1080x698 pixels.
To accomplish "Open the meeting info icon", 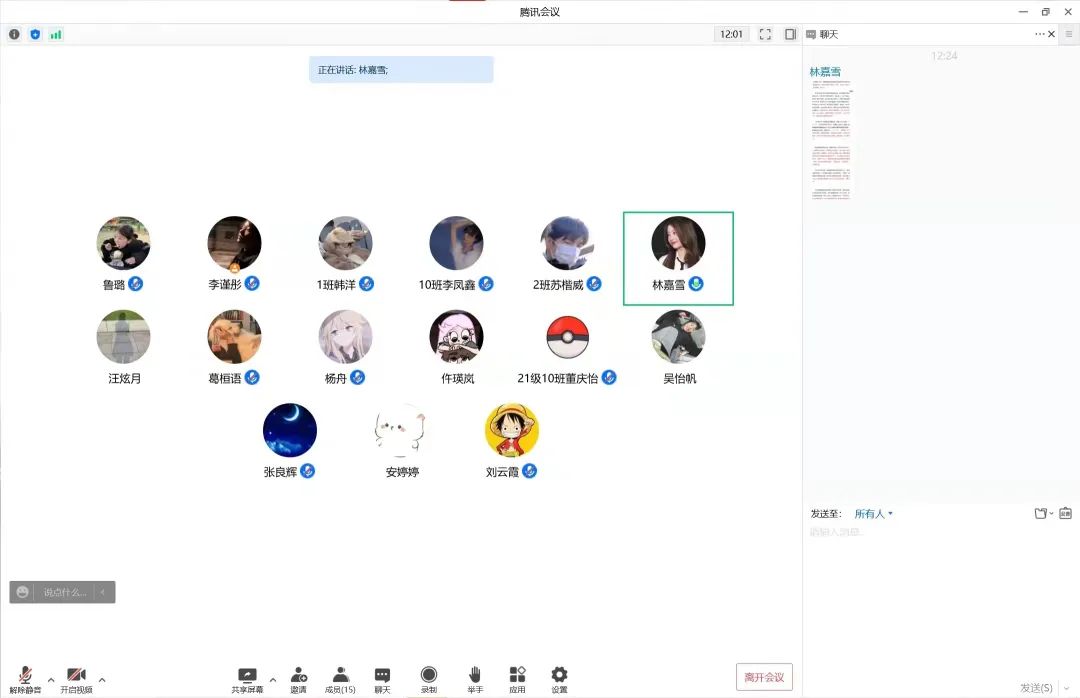I will (14, 34).
